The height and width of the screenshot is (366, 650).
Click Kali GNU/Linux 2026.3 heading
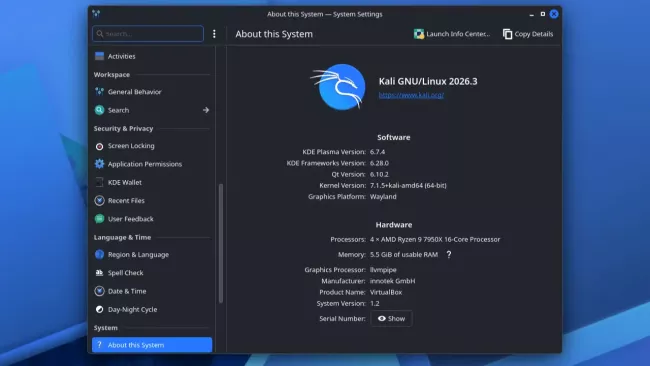coord(428,81)
